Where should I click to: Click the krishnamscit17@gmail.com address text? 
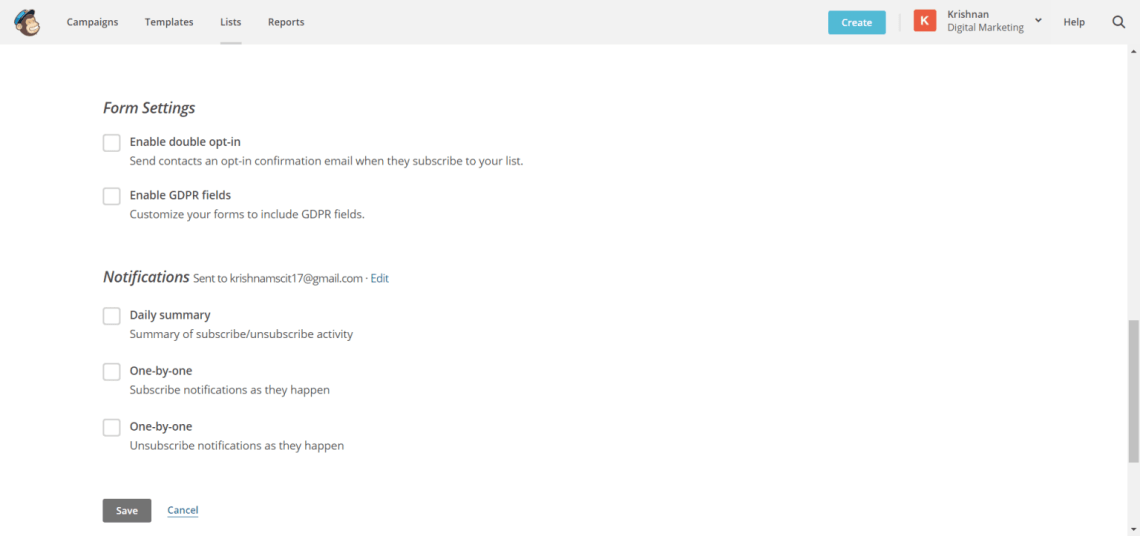(296, 279)
